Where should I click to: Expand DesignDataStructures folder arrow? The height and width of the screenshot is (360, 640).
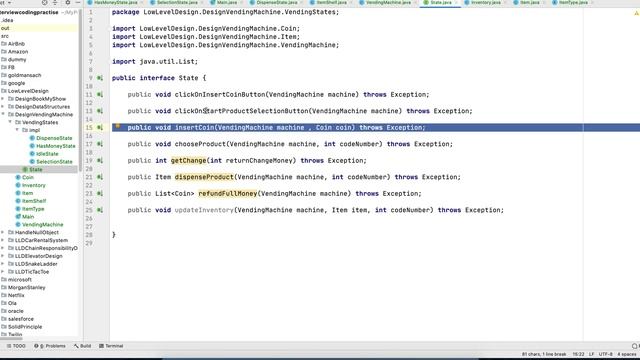click(x=3, y=107)
